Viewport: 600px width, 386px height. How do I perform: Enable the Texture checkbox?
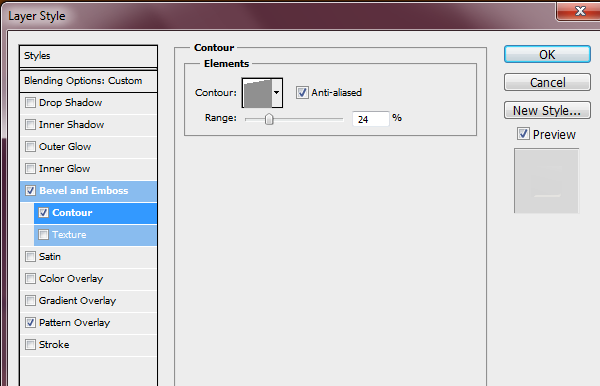(x=43, y=235)
